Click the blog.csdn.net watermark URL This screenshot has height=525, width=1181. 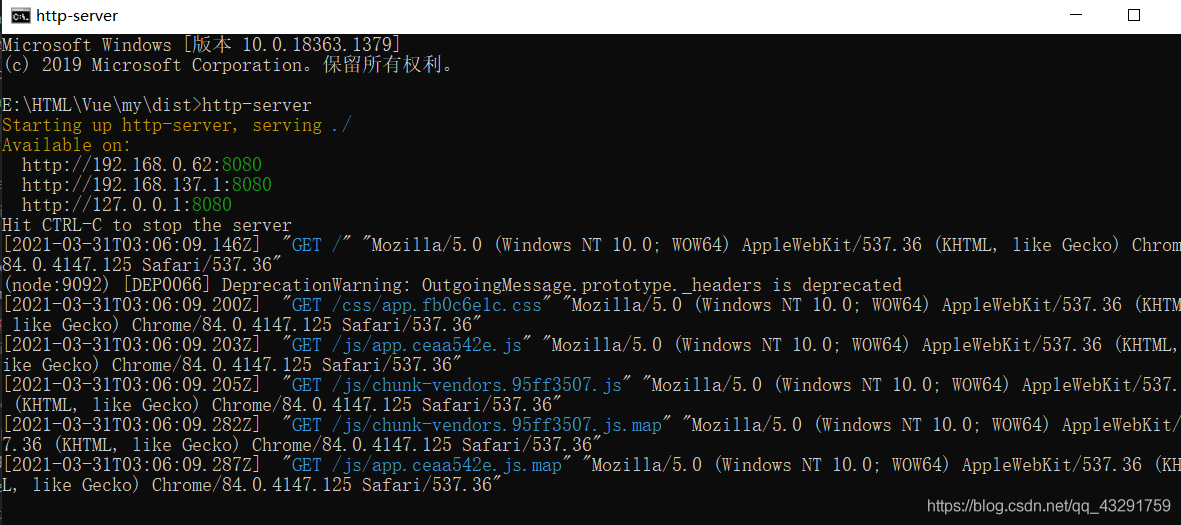click(1048, 505)
